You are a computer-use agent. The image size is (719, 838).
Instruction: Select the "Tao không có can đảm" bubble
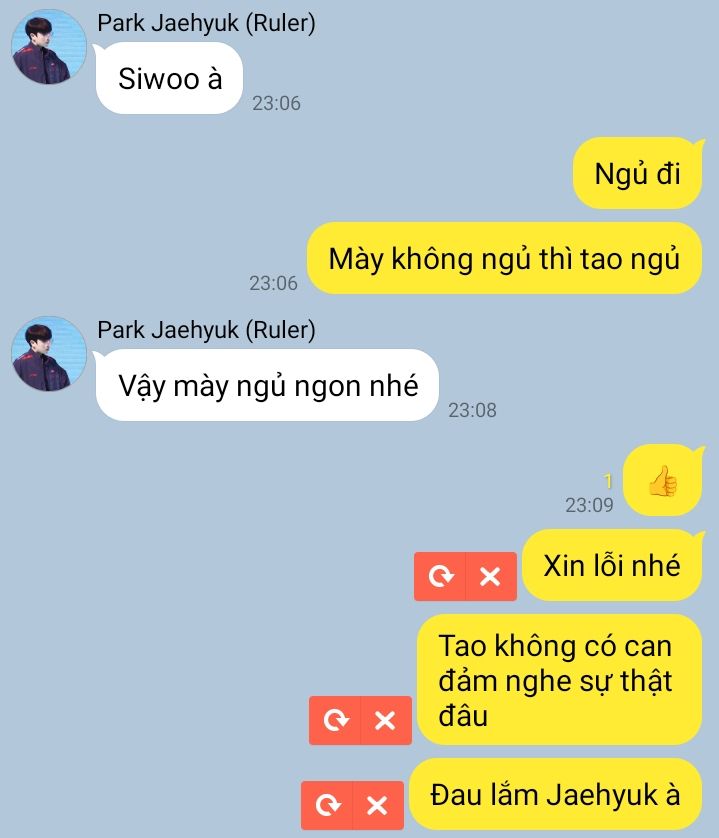[x=559, y=679]
